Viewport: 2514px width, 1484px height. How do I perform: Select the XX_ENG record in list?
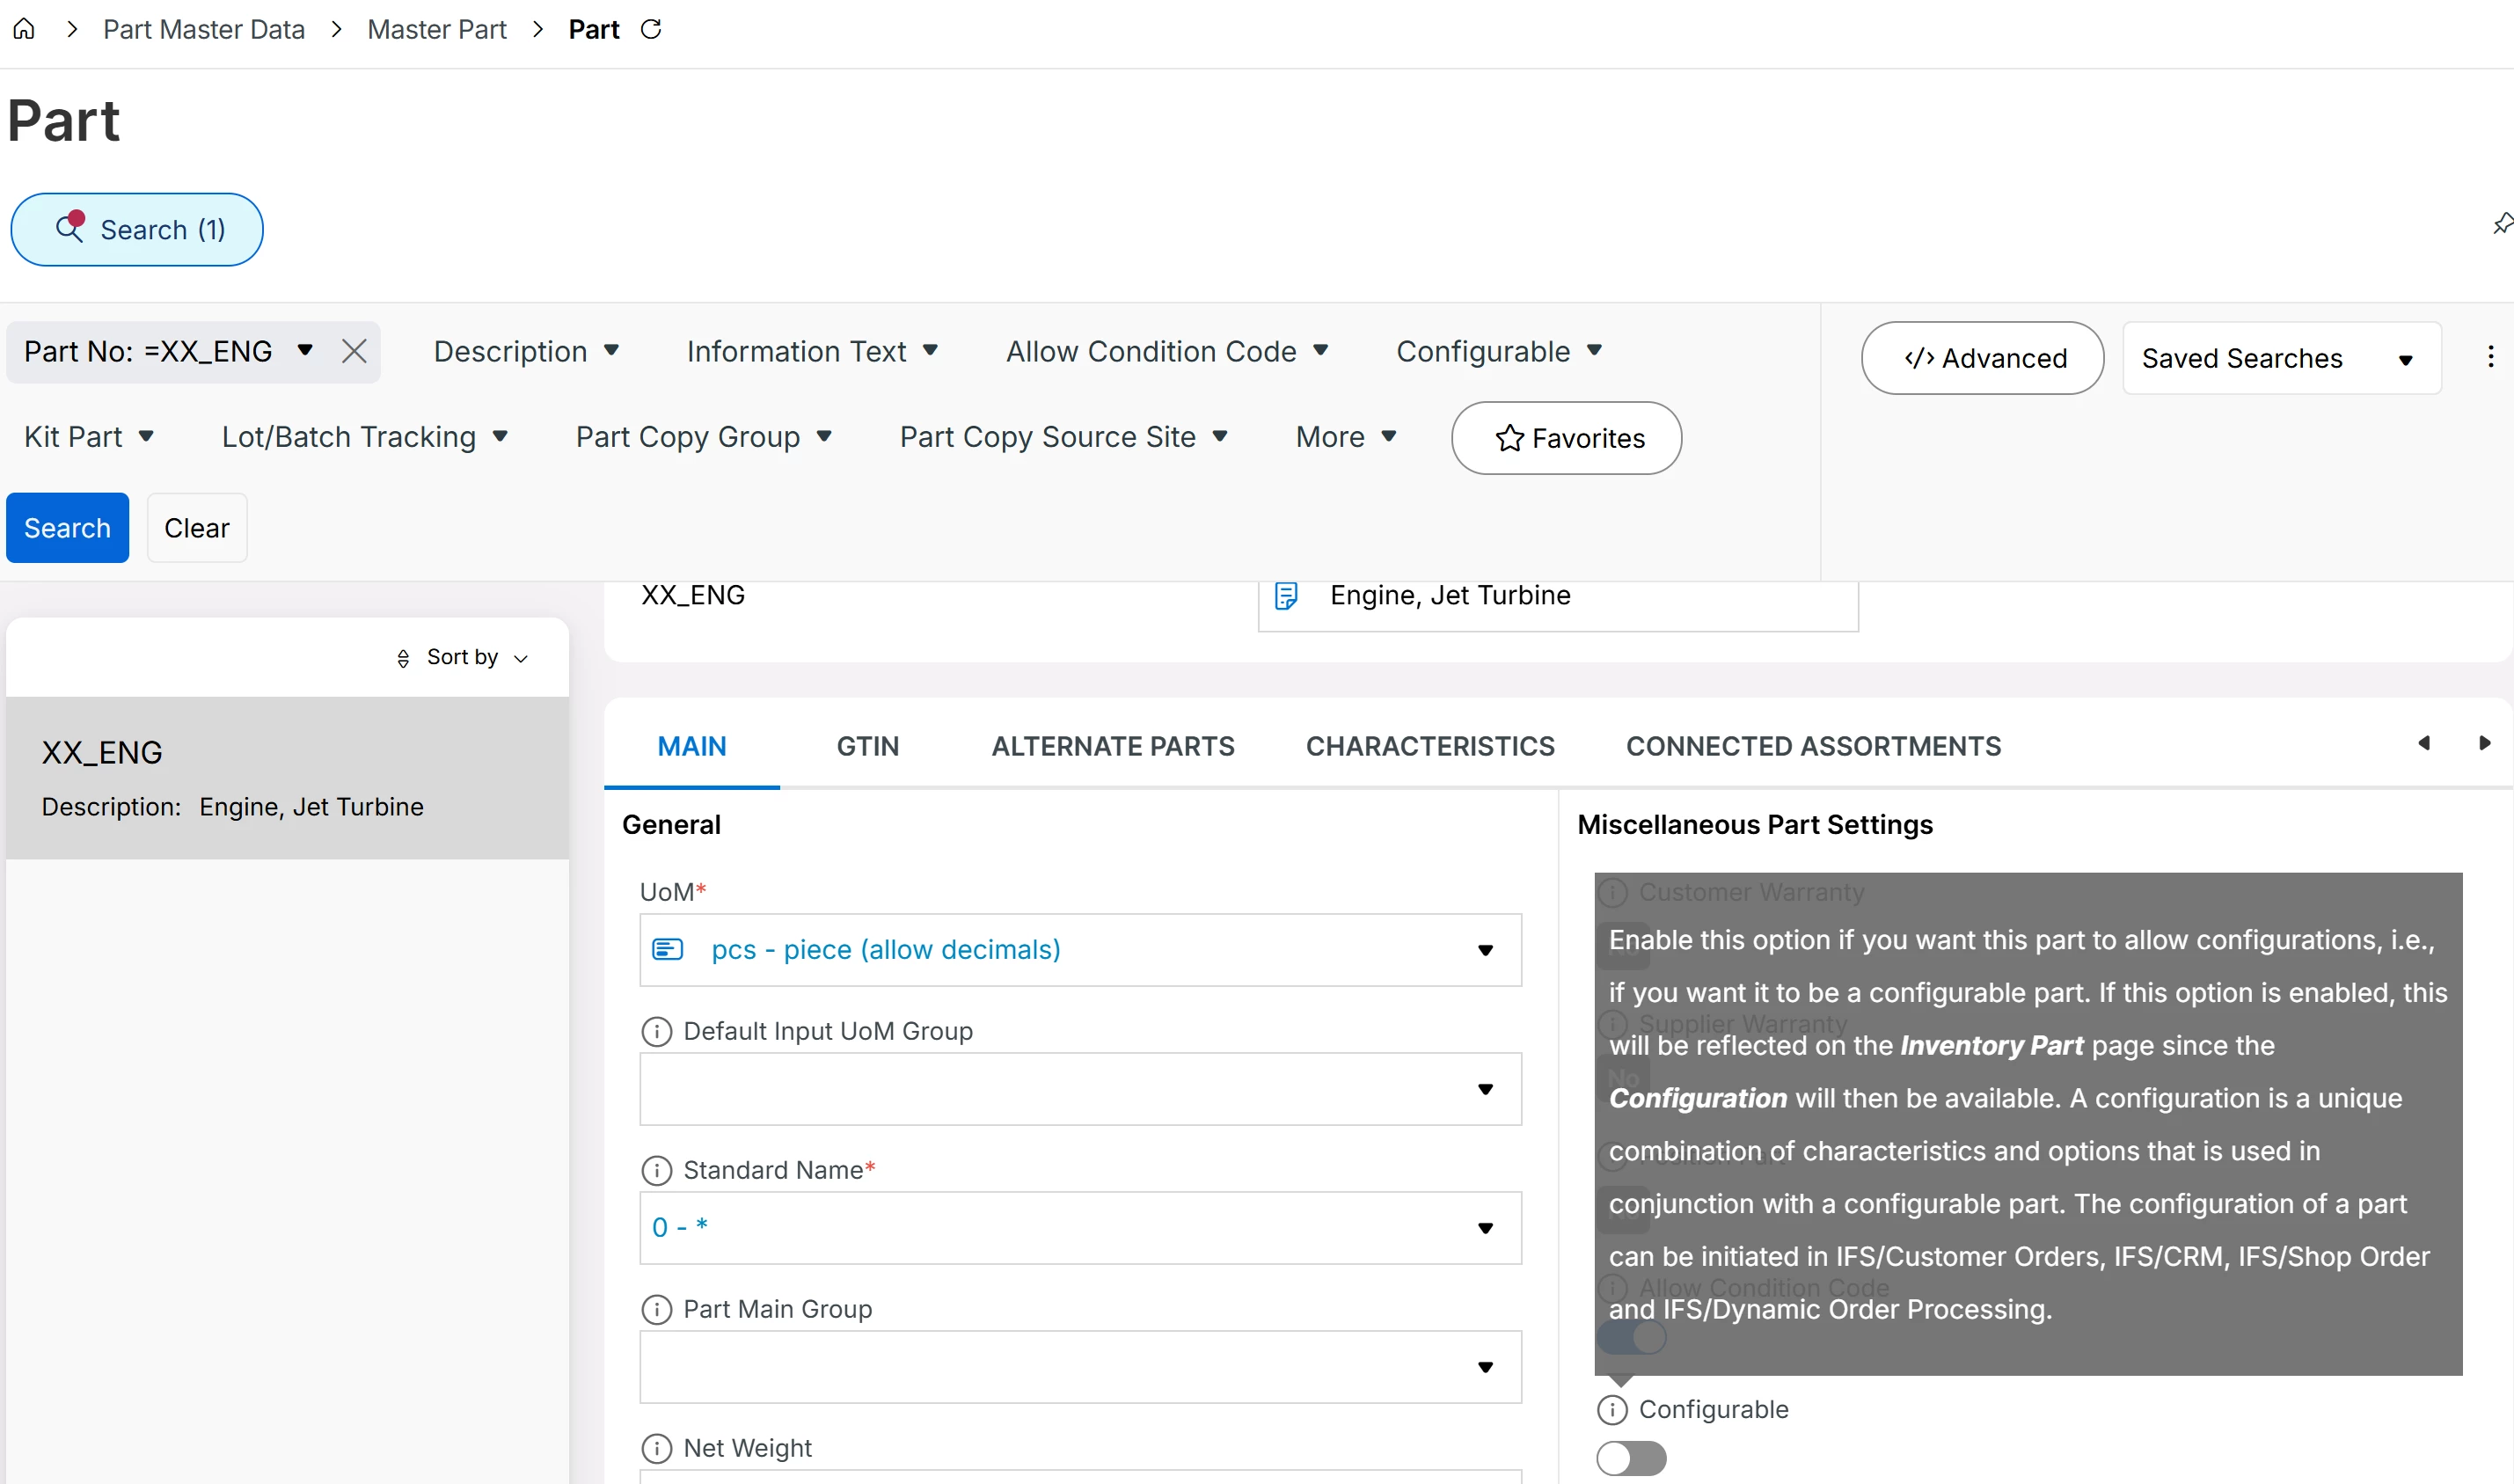[x=287, y=778]
